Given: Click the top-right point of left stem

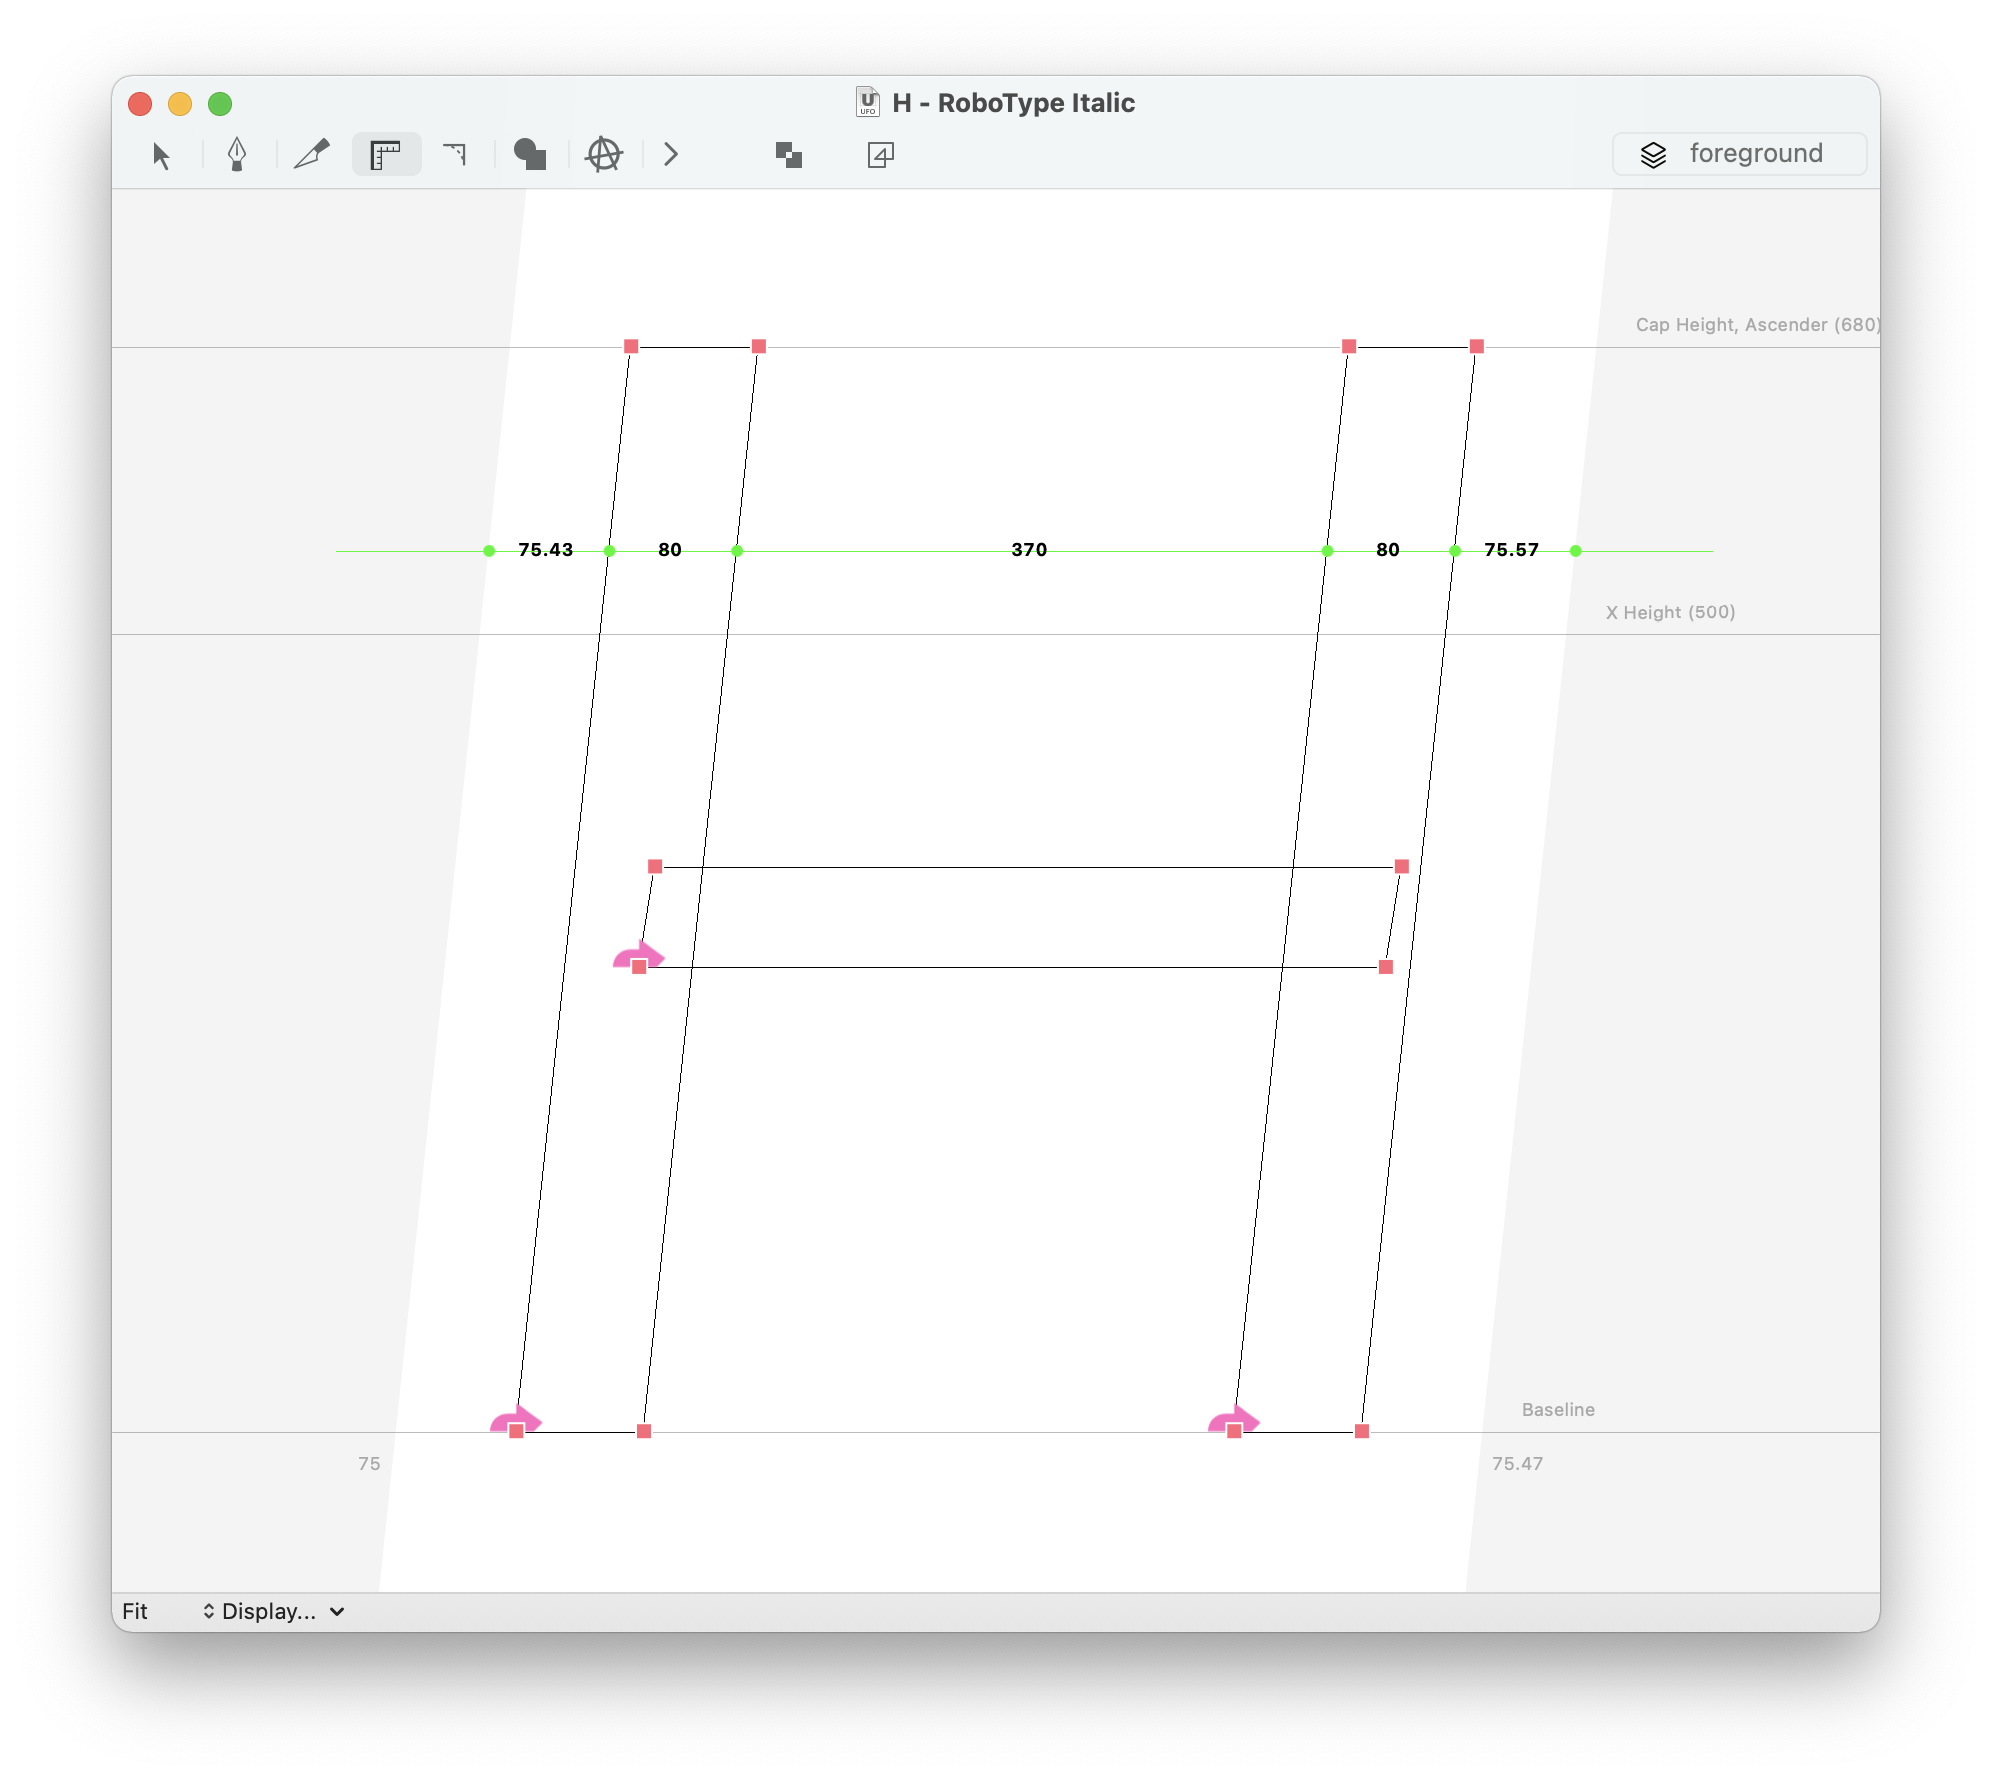Looking at the screenshot, I should coord(759,346).
